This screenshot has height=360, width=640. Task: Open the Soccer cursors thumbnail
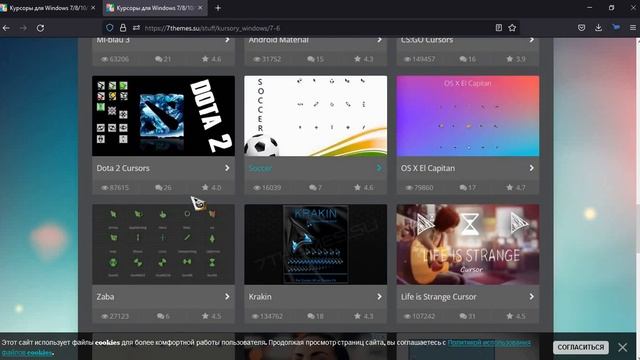[316, 116]
